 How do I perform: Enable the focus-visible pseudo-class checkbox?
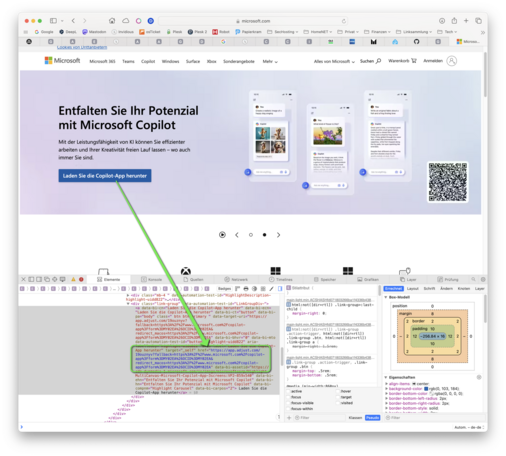coord(289,403)
